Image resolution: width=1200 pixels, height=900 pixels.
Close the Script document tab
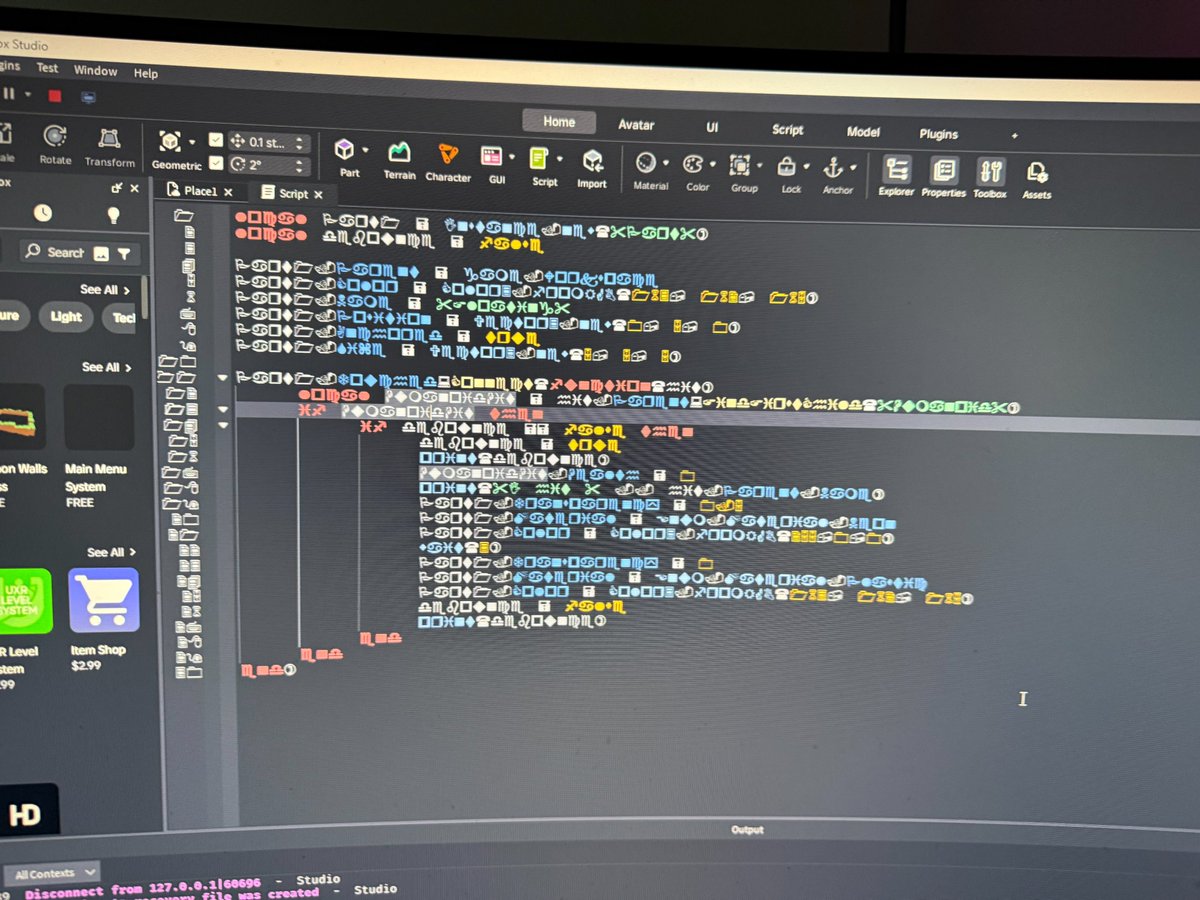(318, 195)
